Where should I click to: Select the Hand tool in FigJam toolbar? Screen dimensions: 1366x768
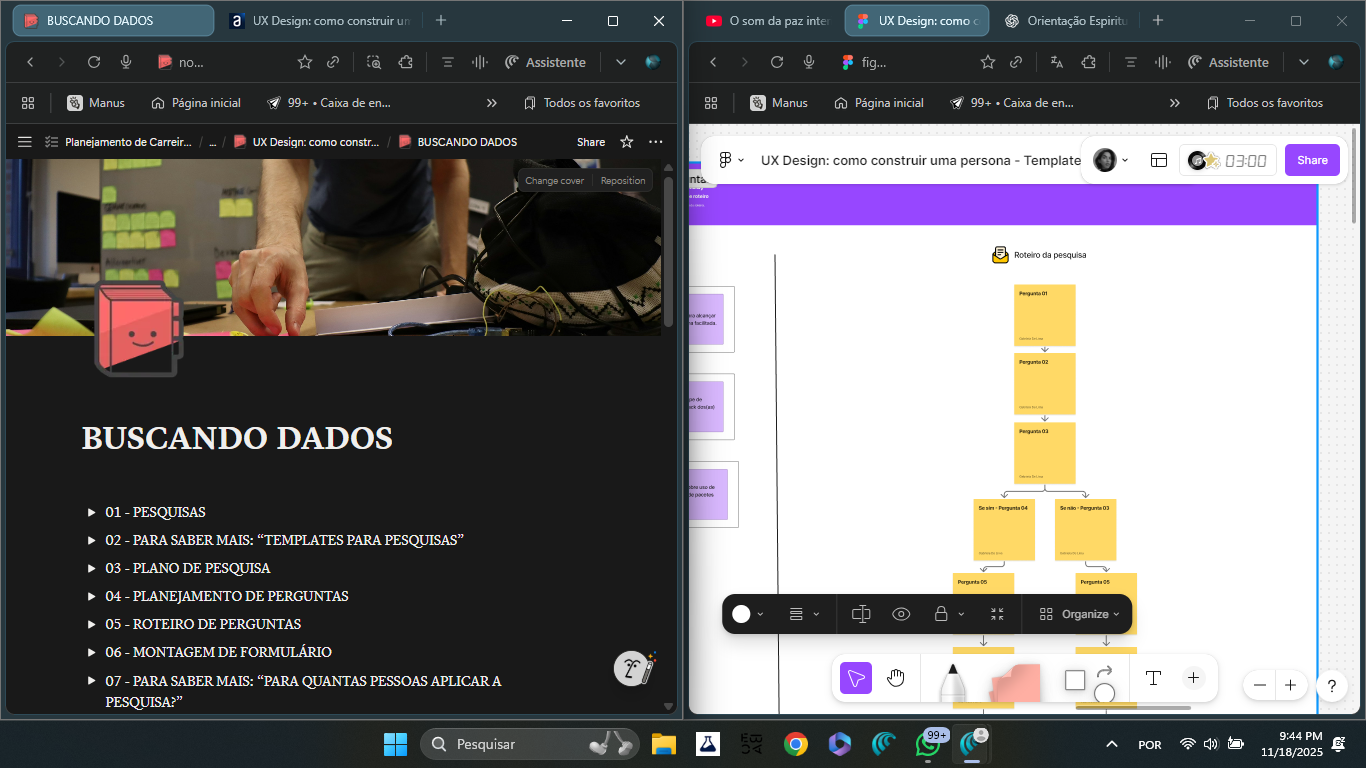(x=896, y=678)
